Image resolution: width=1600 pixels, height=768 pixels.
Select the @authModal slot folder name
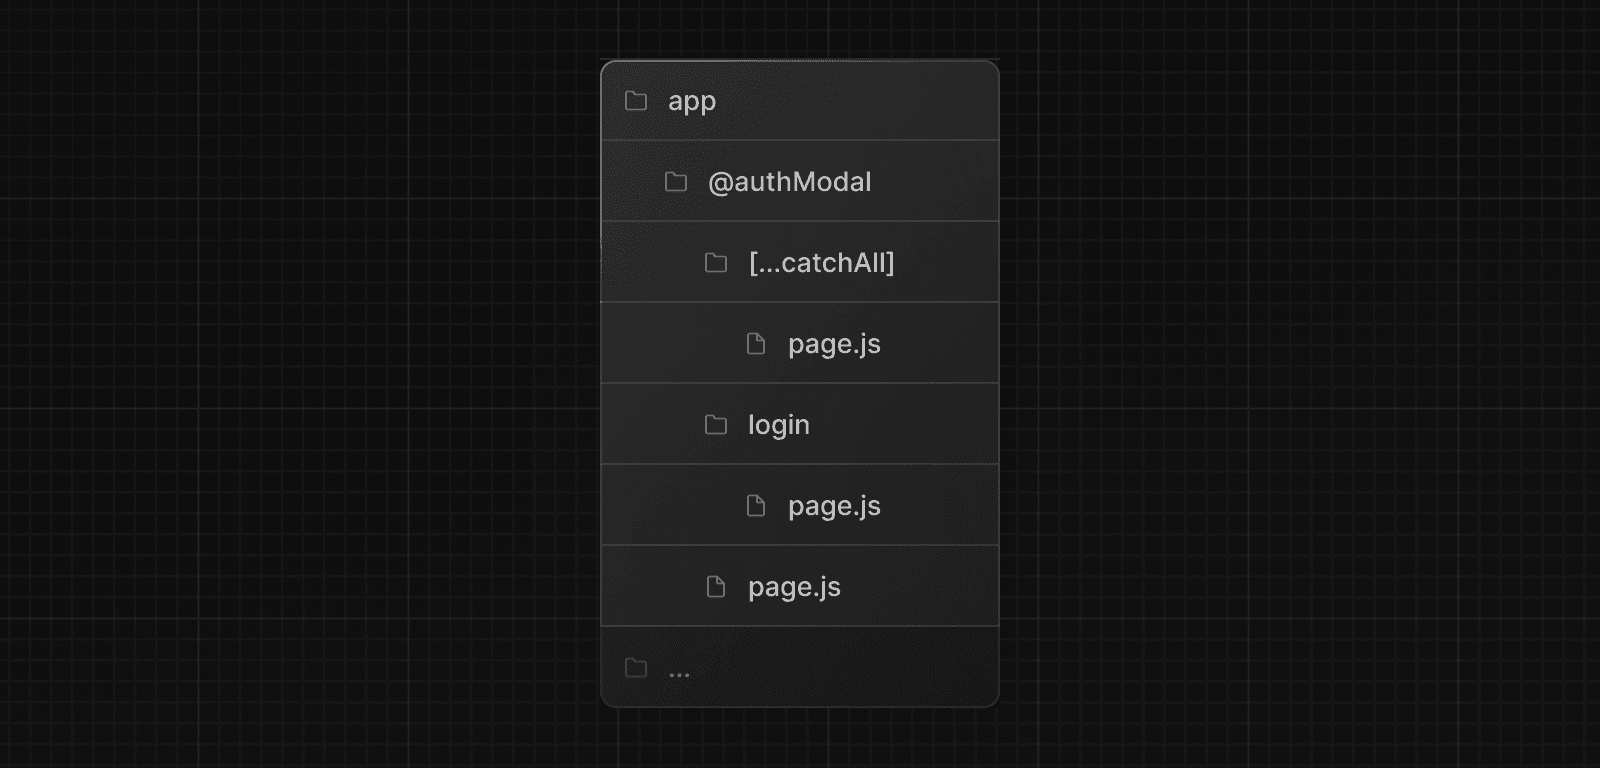[x=790, y=182]
